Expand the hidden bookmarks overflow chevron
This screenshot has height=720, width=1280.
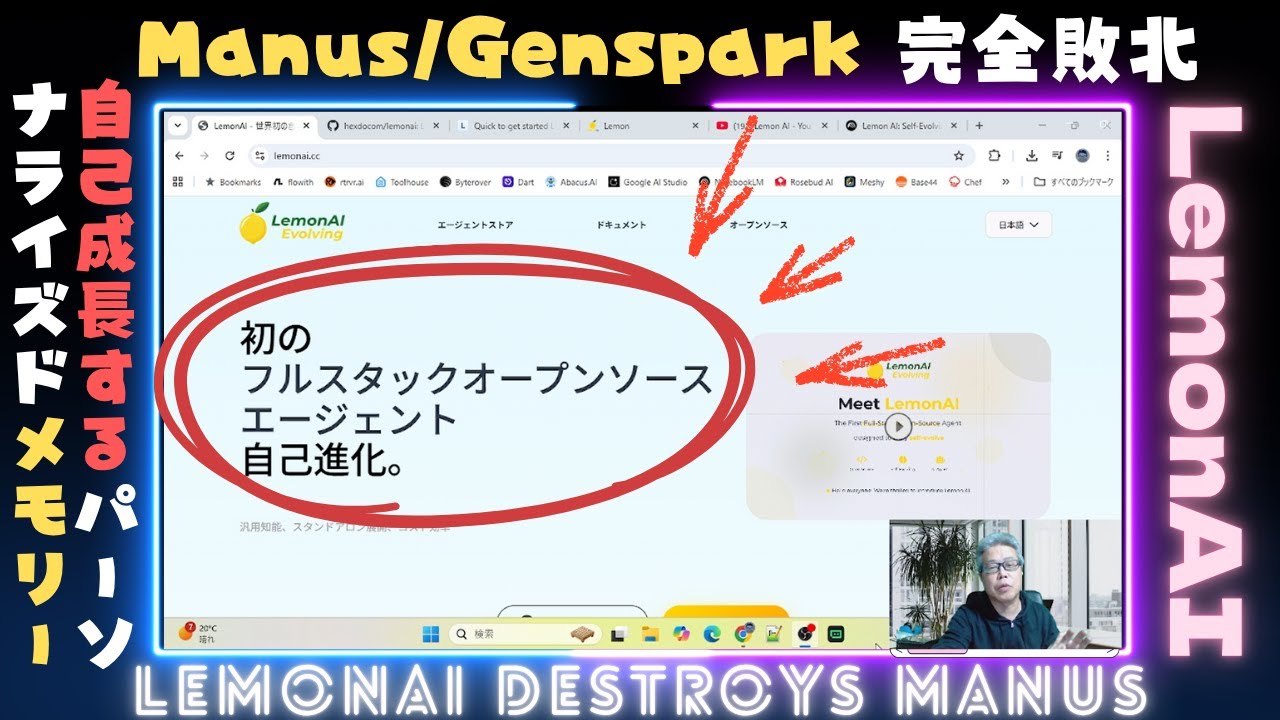click(x=1005, y=182)
